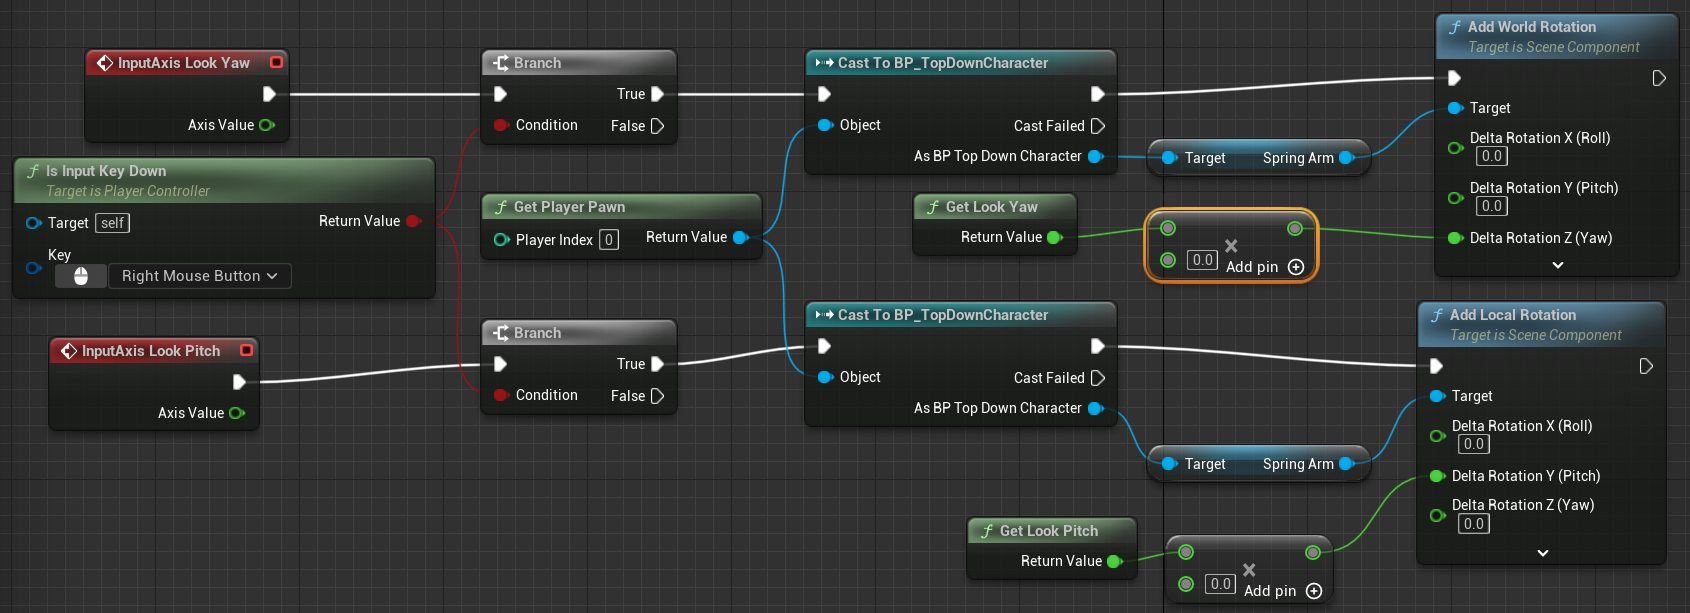This screenshot has height=613, width=1690.
Task: Click the Target pin of Is Input Key Down
Action: tap(34, 223)
